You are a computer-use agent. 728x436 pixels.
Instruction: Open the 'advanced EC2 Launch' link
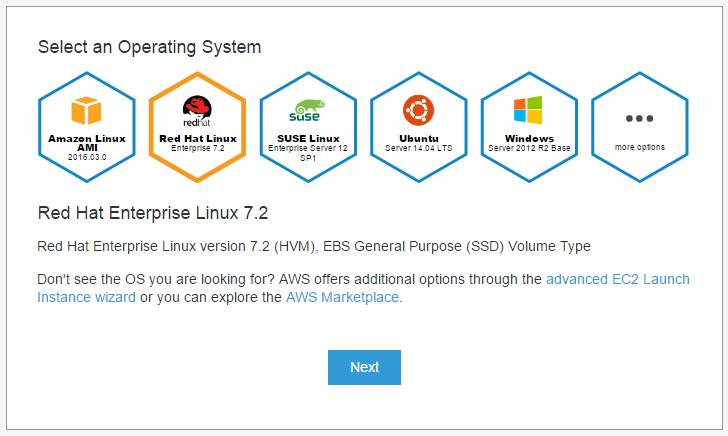point(618,279)
